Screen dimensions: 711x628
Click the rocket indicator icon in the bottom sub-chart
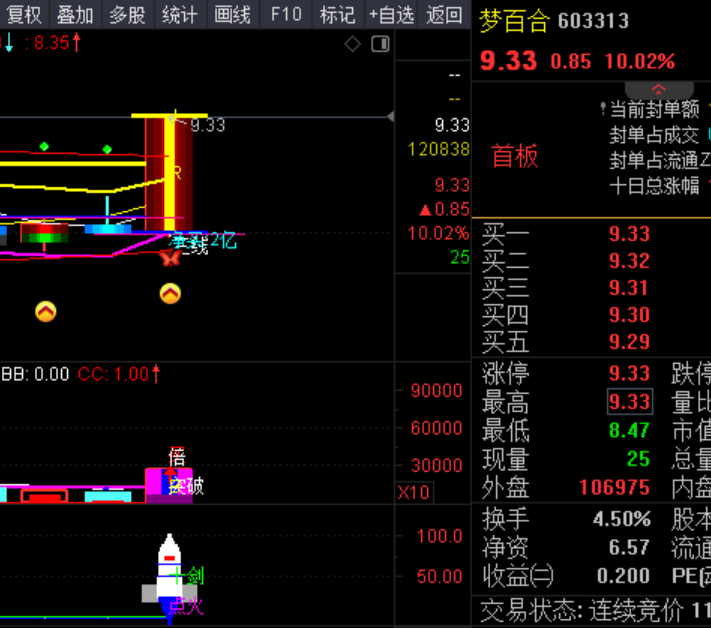(169, 574)
